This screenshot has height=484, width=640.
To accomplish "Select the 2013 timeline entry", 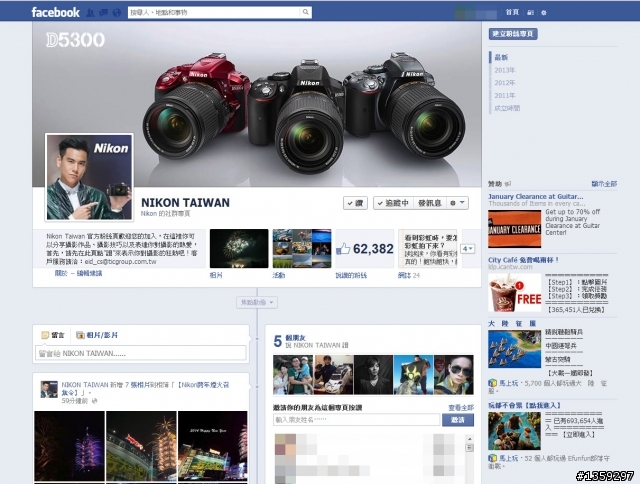I will [x=505, y=70].
